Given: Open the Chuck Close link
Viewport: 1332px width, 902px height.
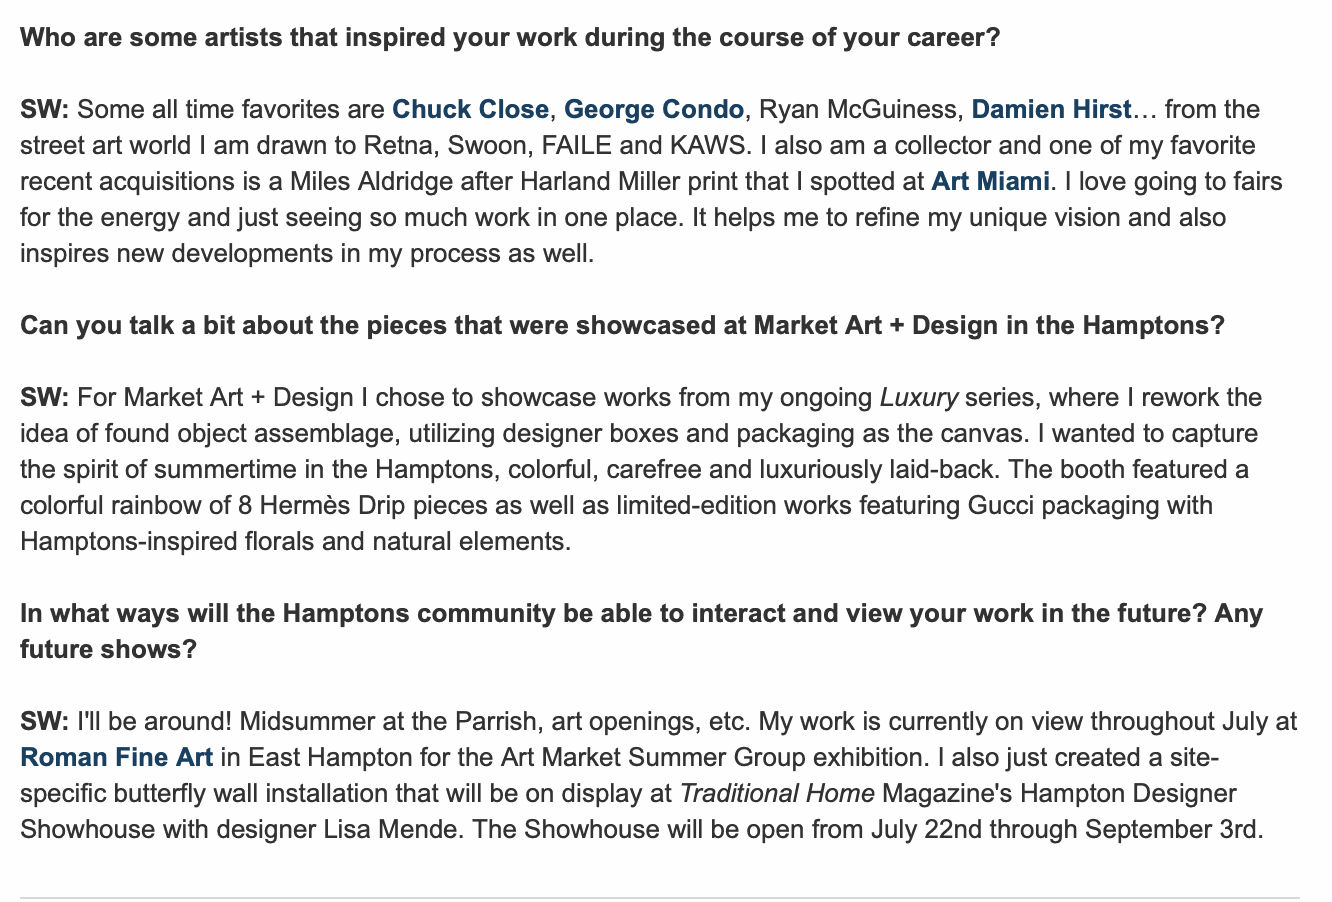Looking at the screenshot, I should [x=470, y=109].
